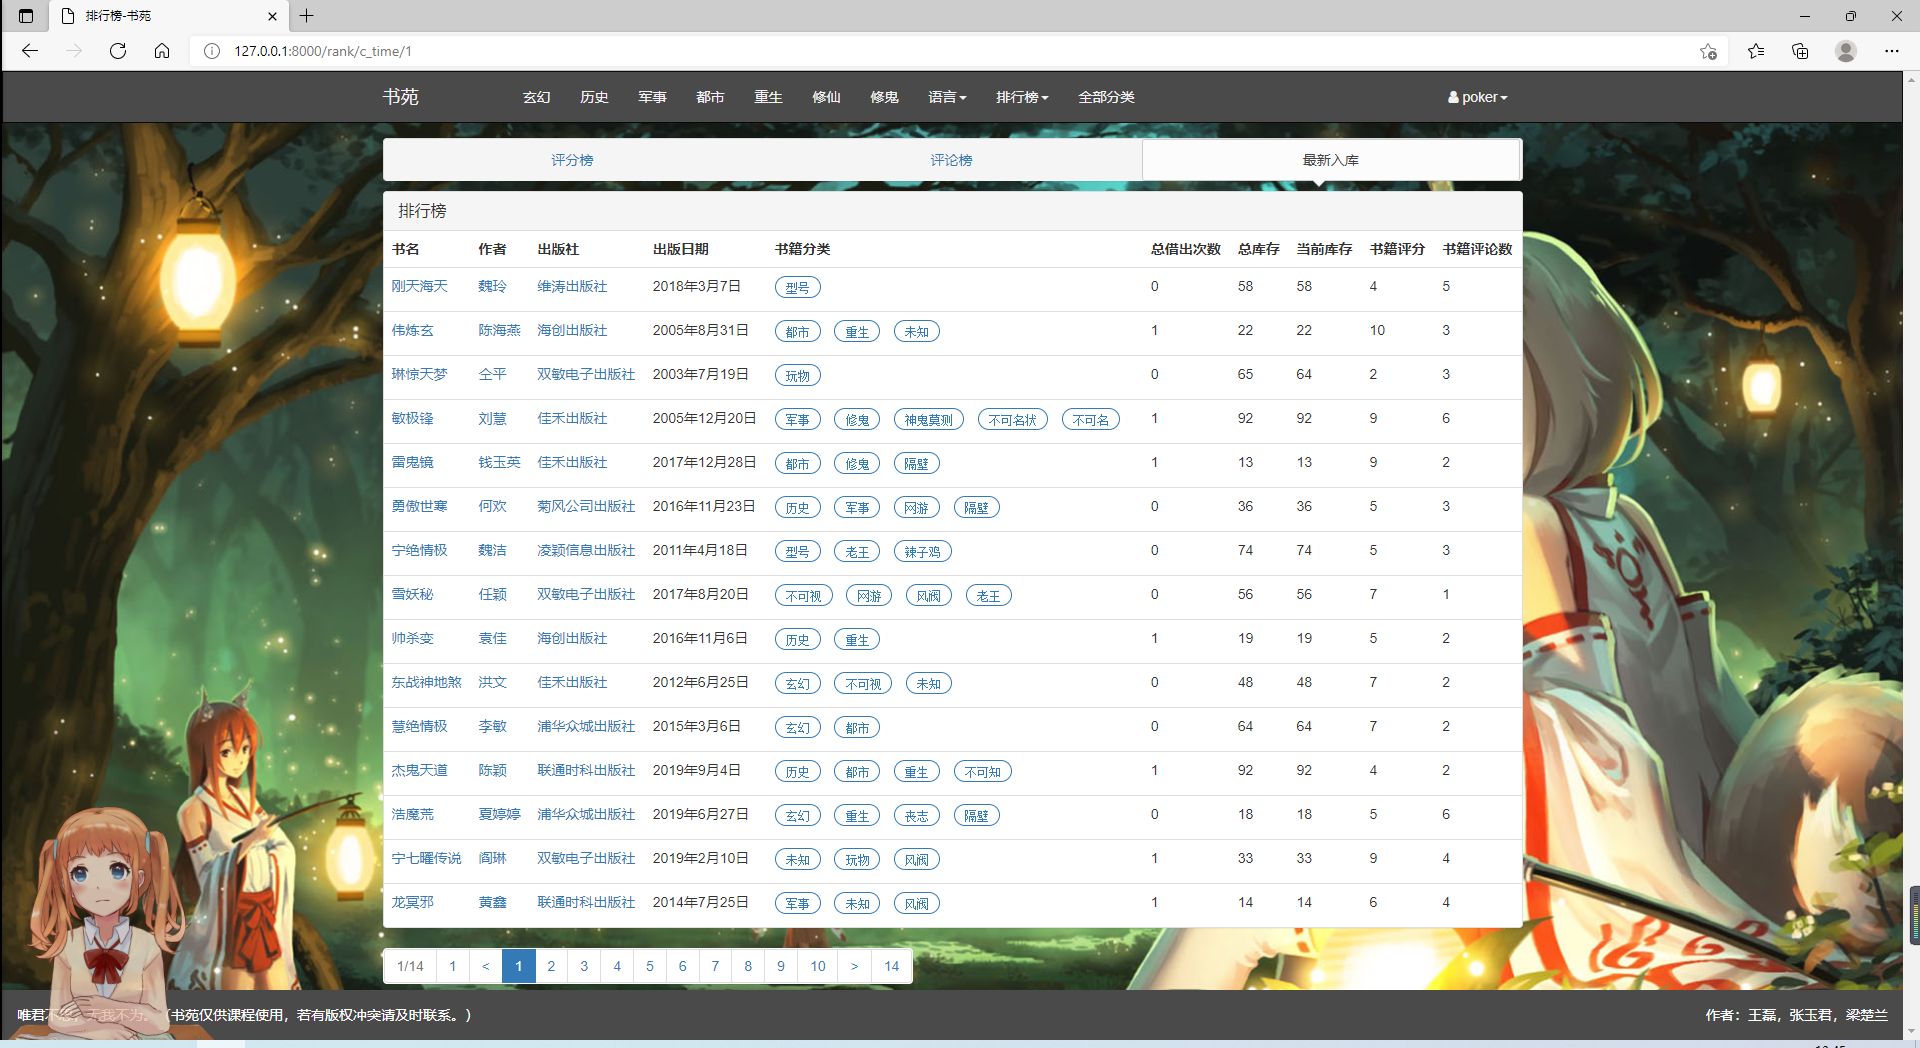1920x1048 pixels.
Task: Open 全部分类 page
Action: (x=1106, y=97)
